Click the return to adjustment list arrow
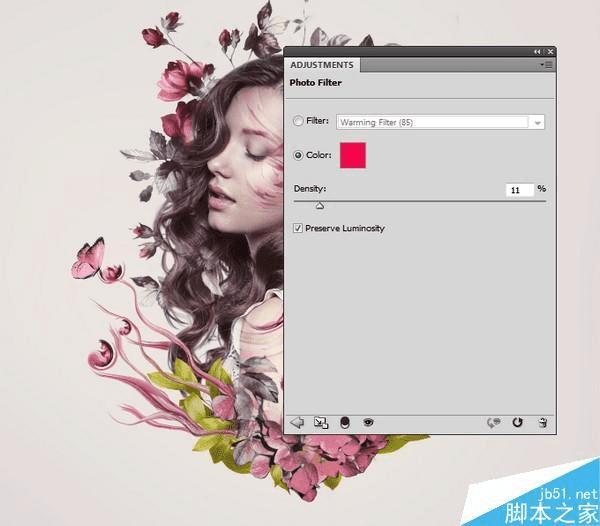The height and width of the screenshot is (526, 600). (297, 422)
